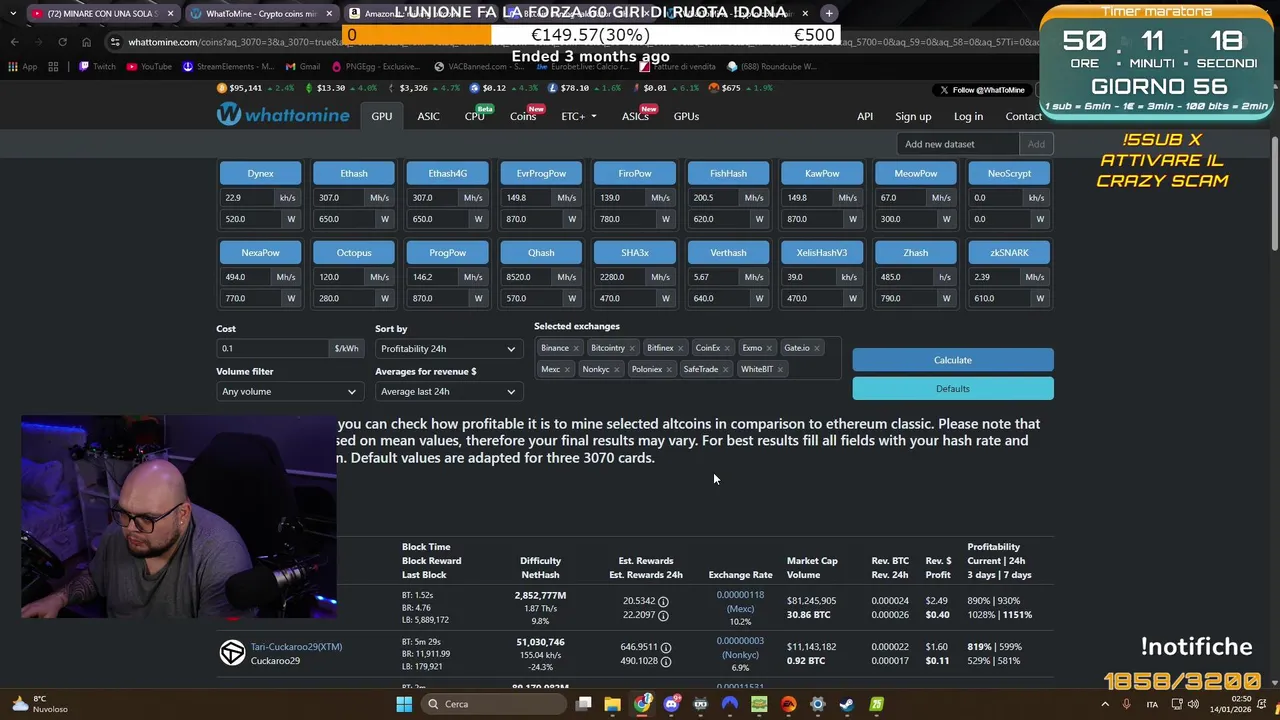Toggle the NeoScrypt algorithm button
The image size is (1280, 720).
1009,173
